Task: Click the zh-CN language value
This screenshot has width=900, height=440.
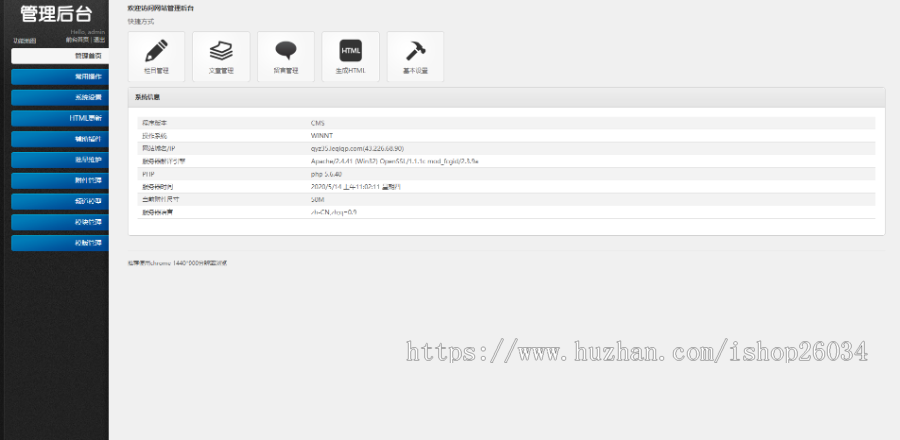Action: (333, 212)
